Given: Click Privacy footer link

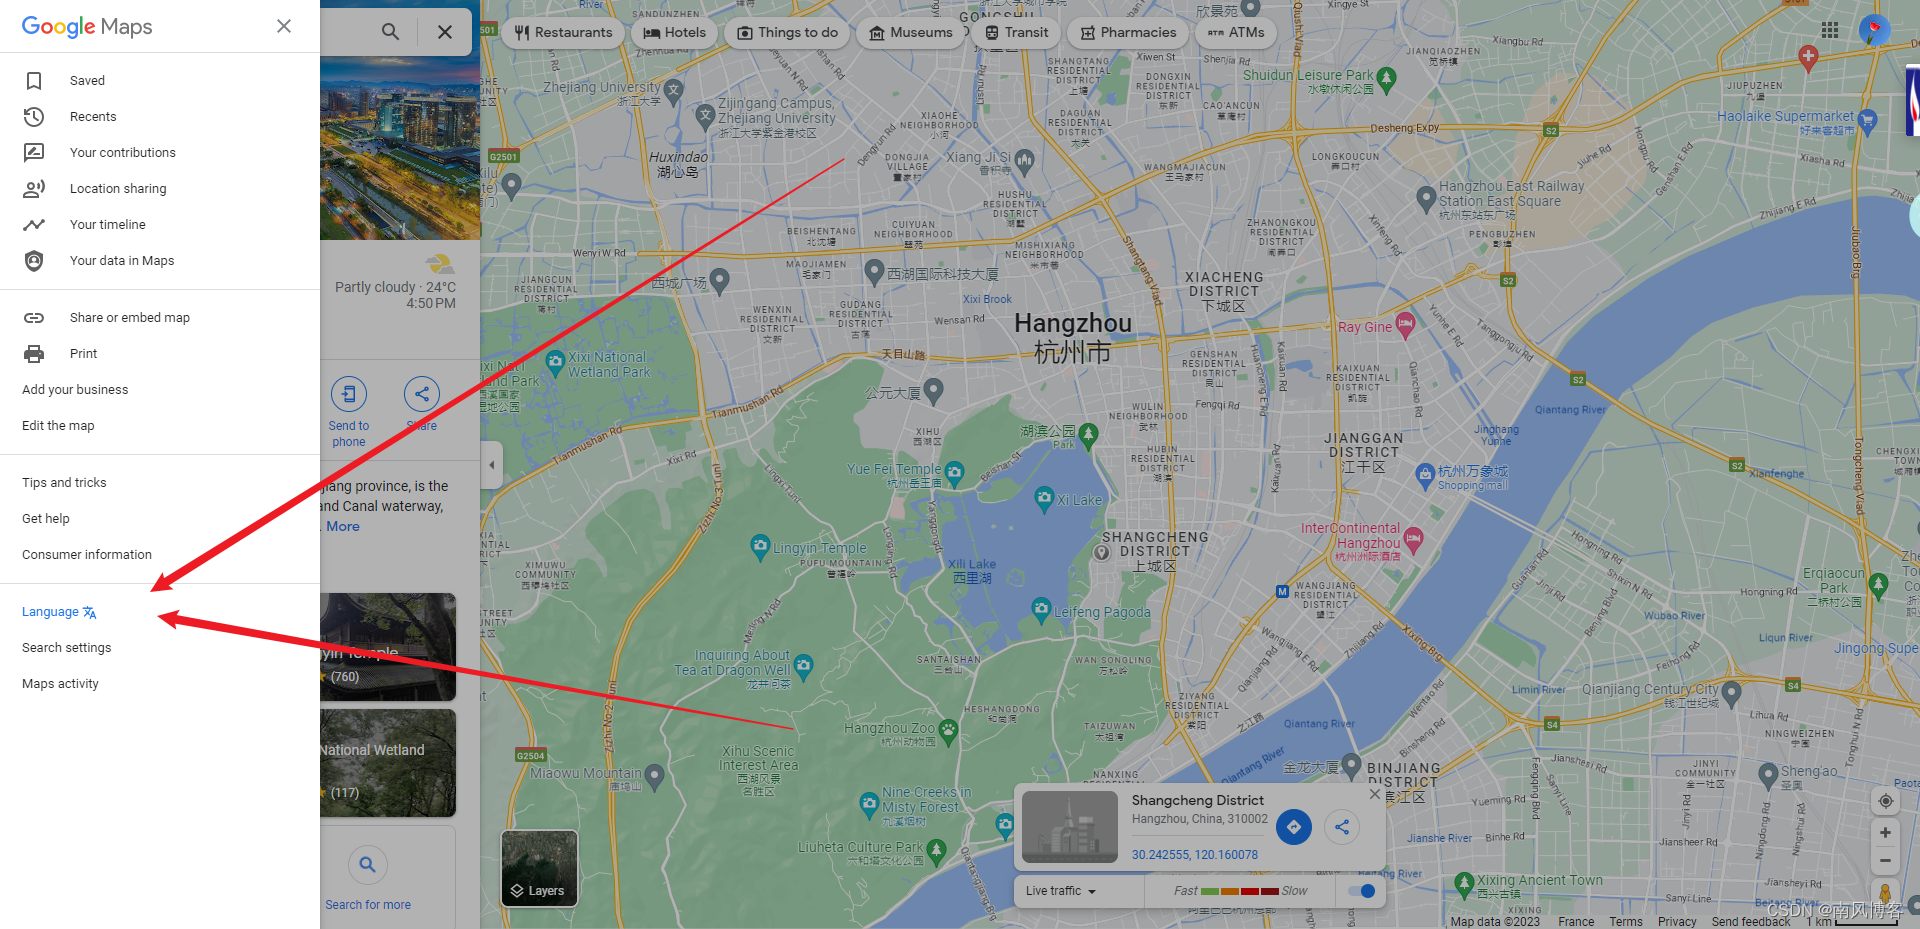Looking at the screenshot, I should (x=1677, y=922).
